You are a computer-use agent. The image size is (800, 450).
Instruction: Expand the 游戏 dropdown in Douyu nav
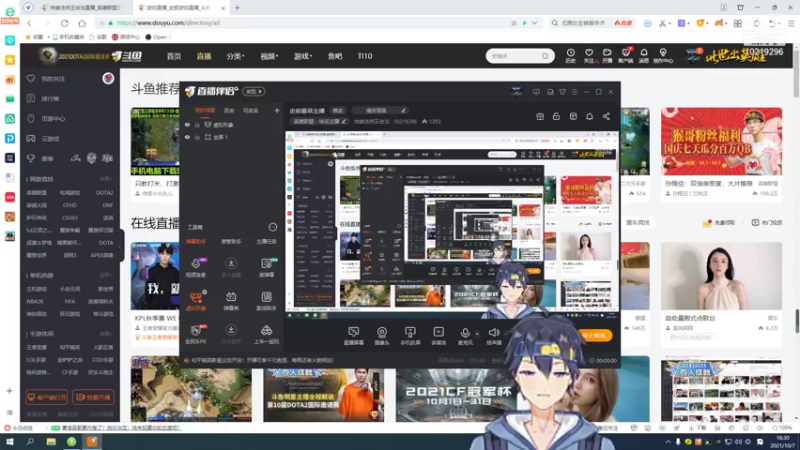click(303, 56)
